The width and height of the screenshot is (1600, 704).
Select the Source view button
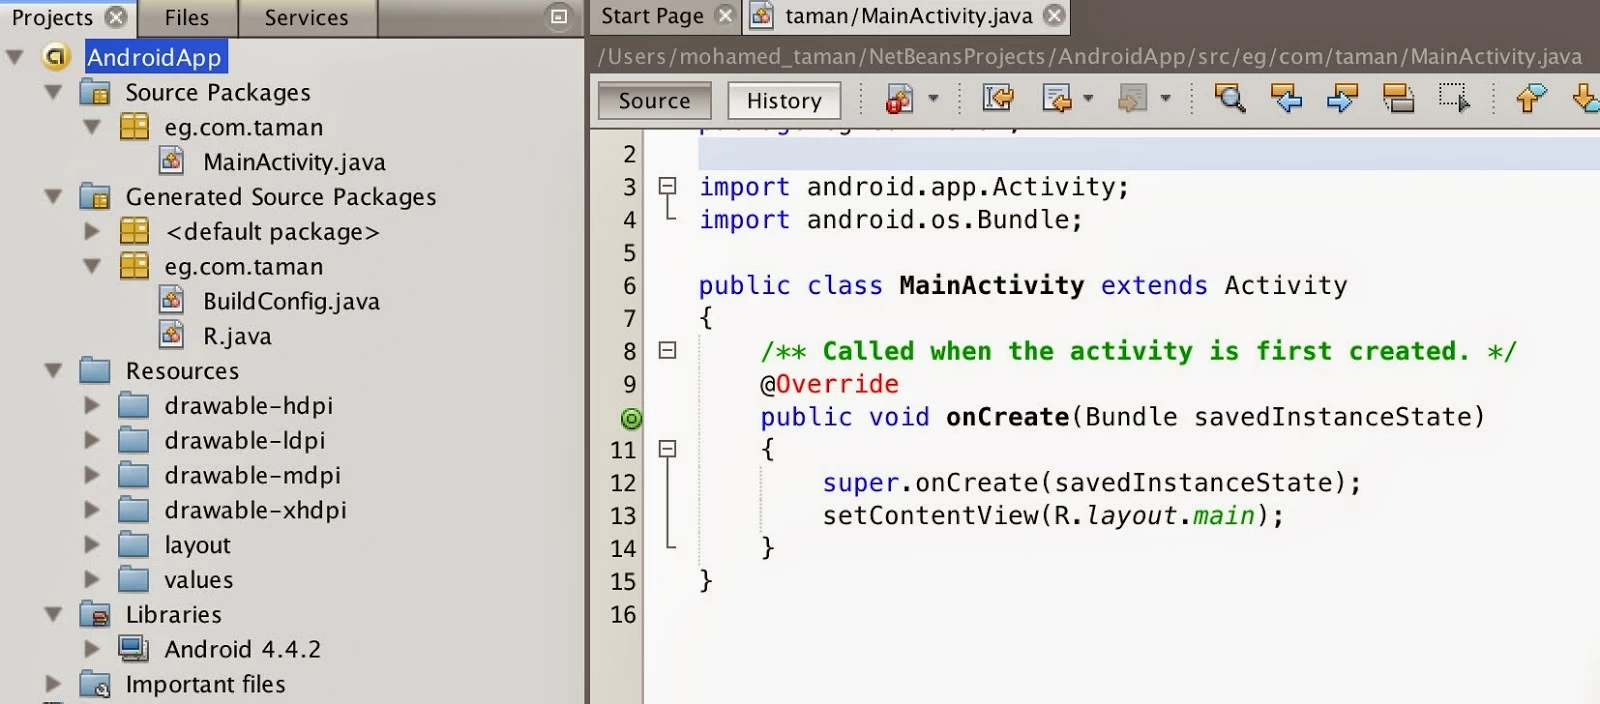point(654,101)
